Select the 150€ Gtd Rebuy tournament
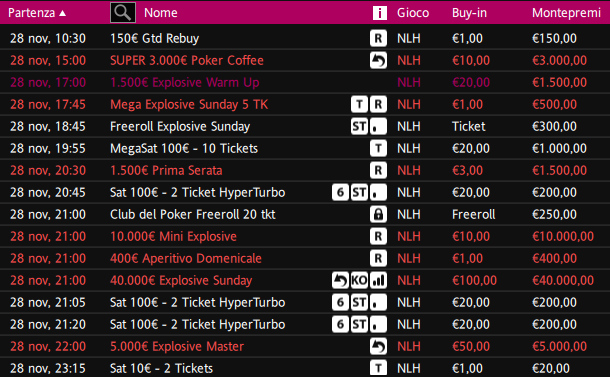 click(305, 39)
